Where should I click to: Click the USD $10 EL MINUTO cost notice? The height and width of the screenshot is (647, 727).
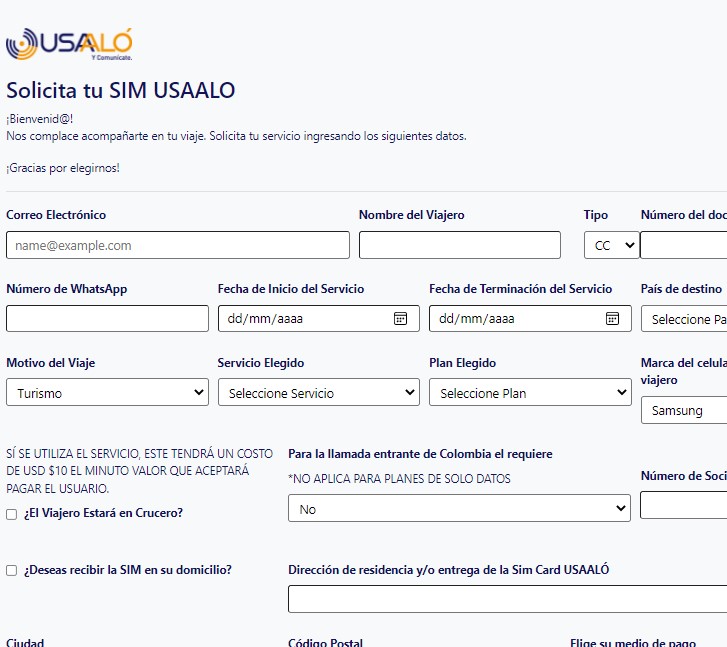(140, 471)
